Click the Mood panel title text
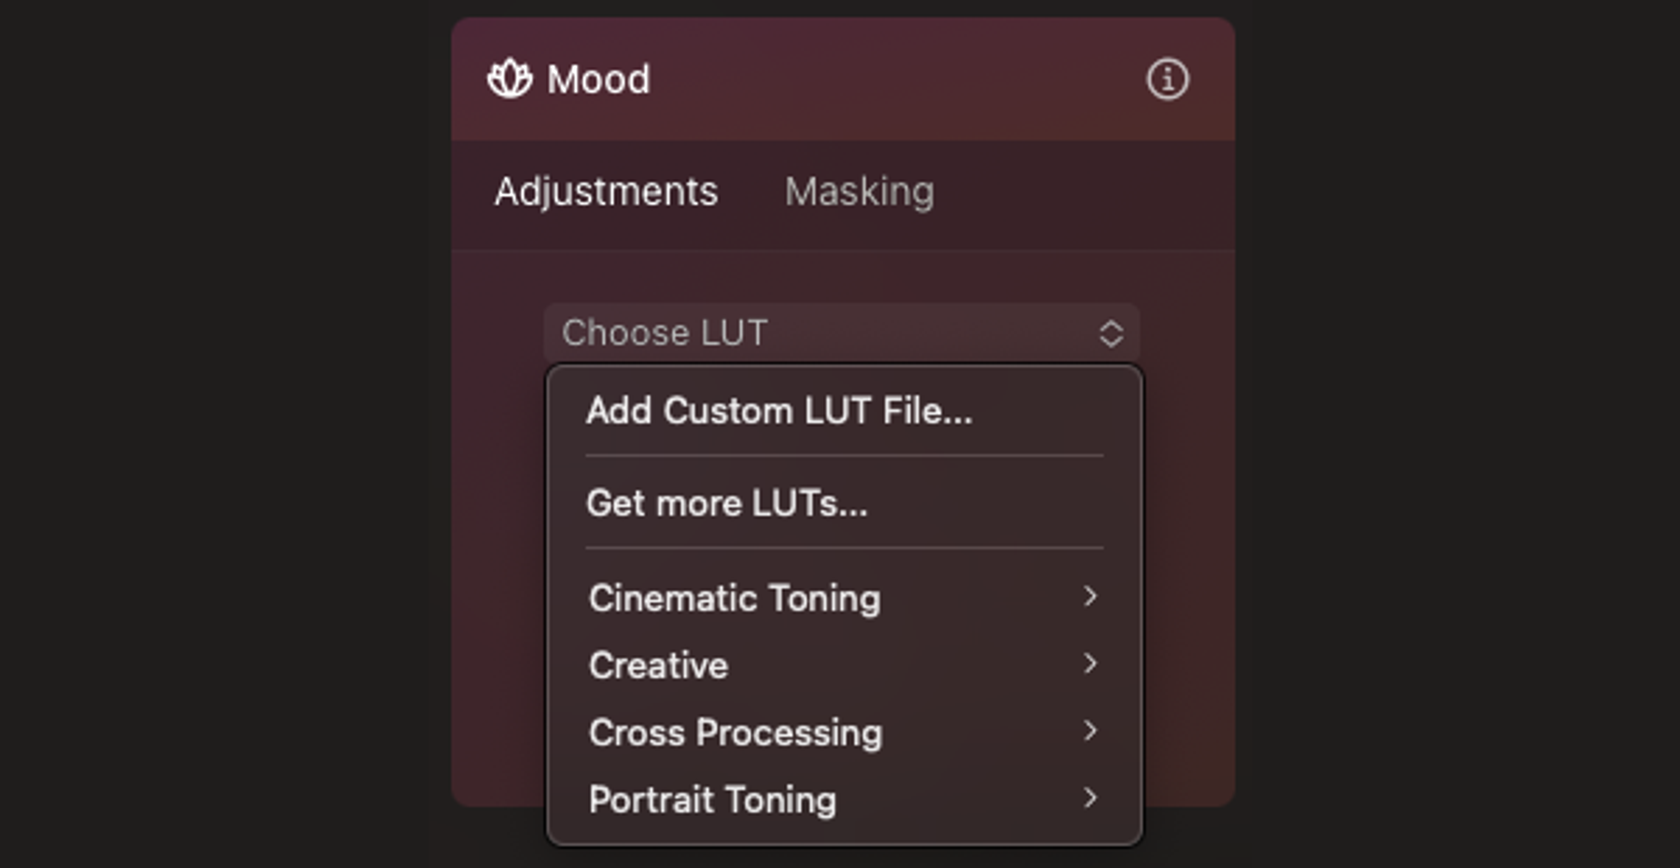 coord(599,79)
